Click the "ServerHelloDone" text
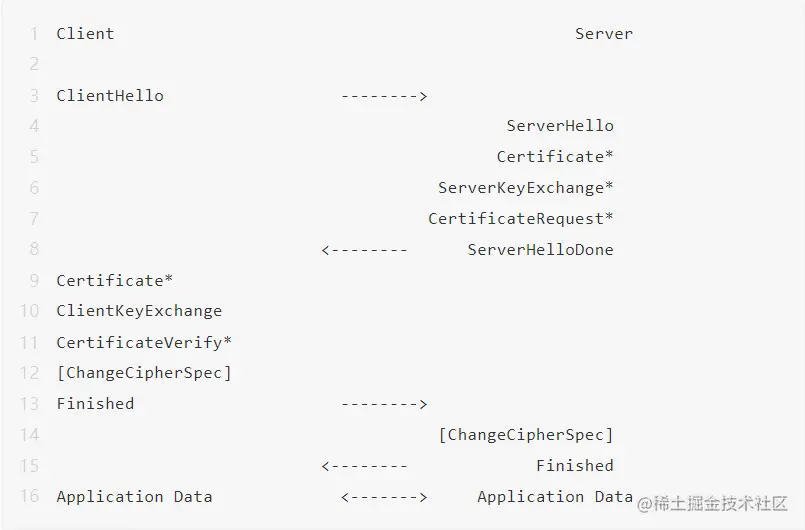 pos(540,249)
